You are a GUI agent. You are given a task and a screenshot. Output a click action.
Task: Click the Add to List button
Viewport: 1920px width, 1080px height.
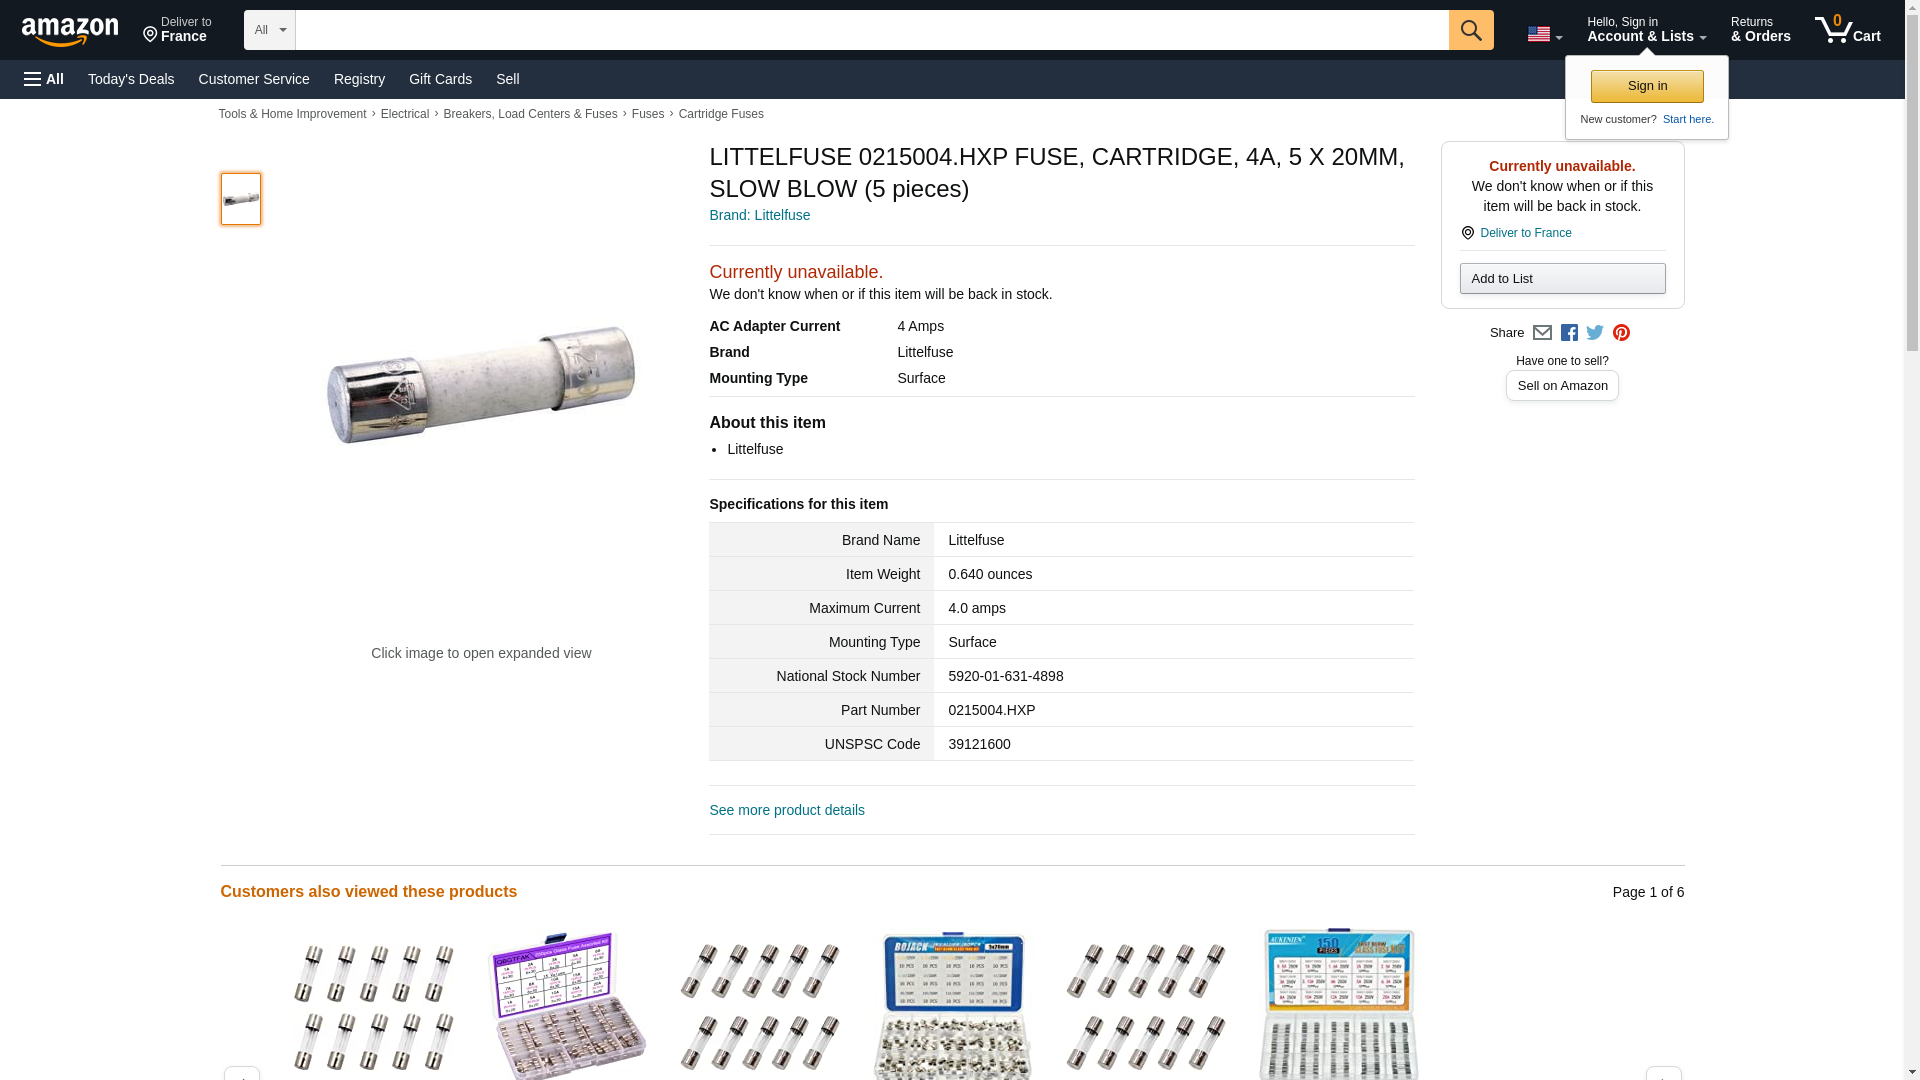[x=1562, y=278]
